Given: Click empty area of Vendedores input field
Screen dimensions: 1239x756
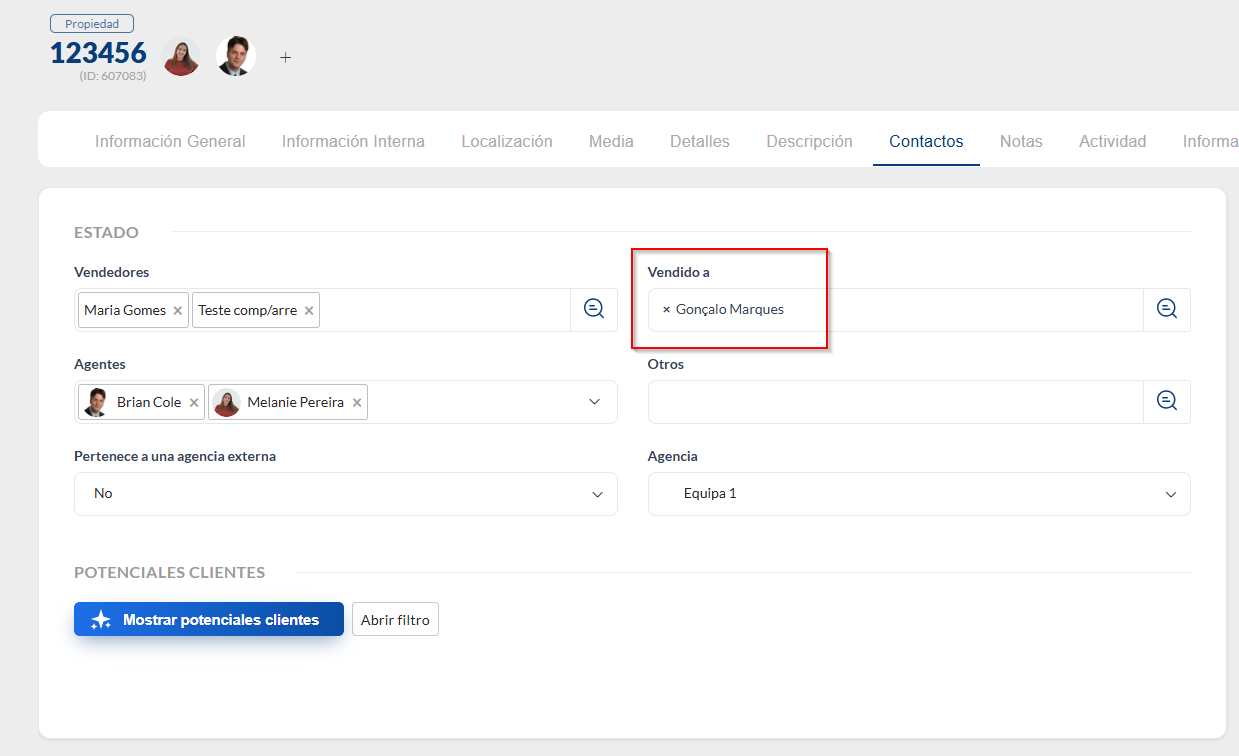Looking at the screenshot, I should pos(445,310).
